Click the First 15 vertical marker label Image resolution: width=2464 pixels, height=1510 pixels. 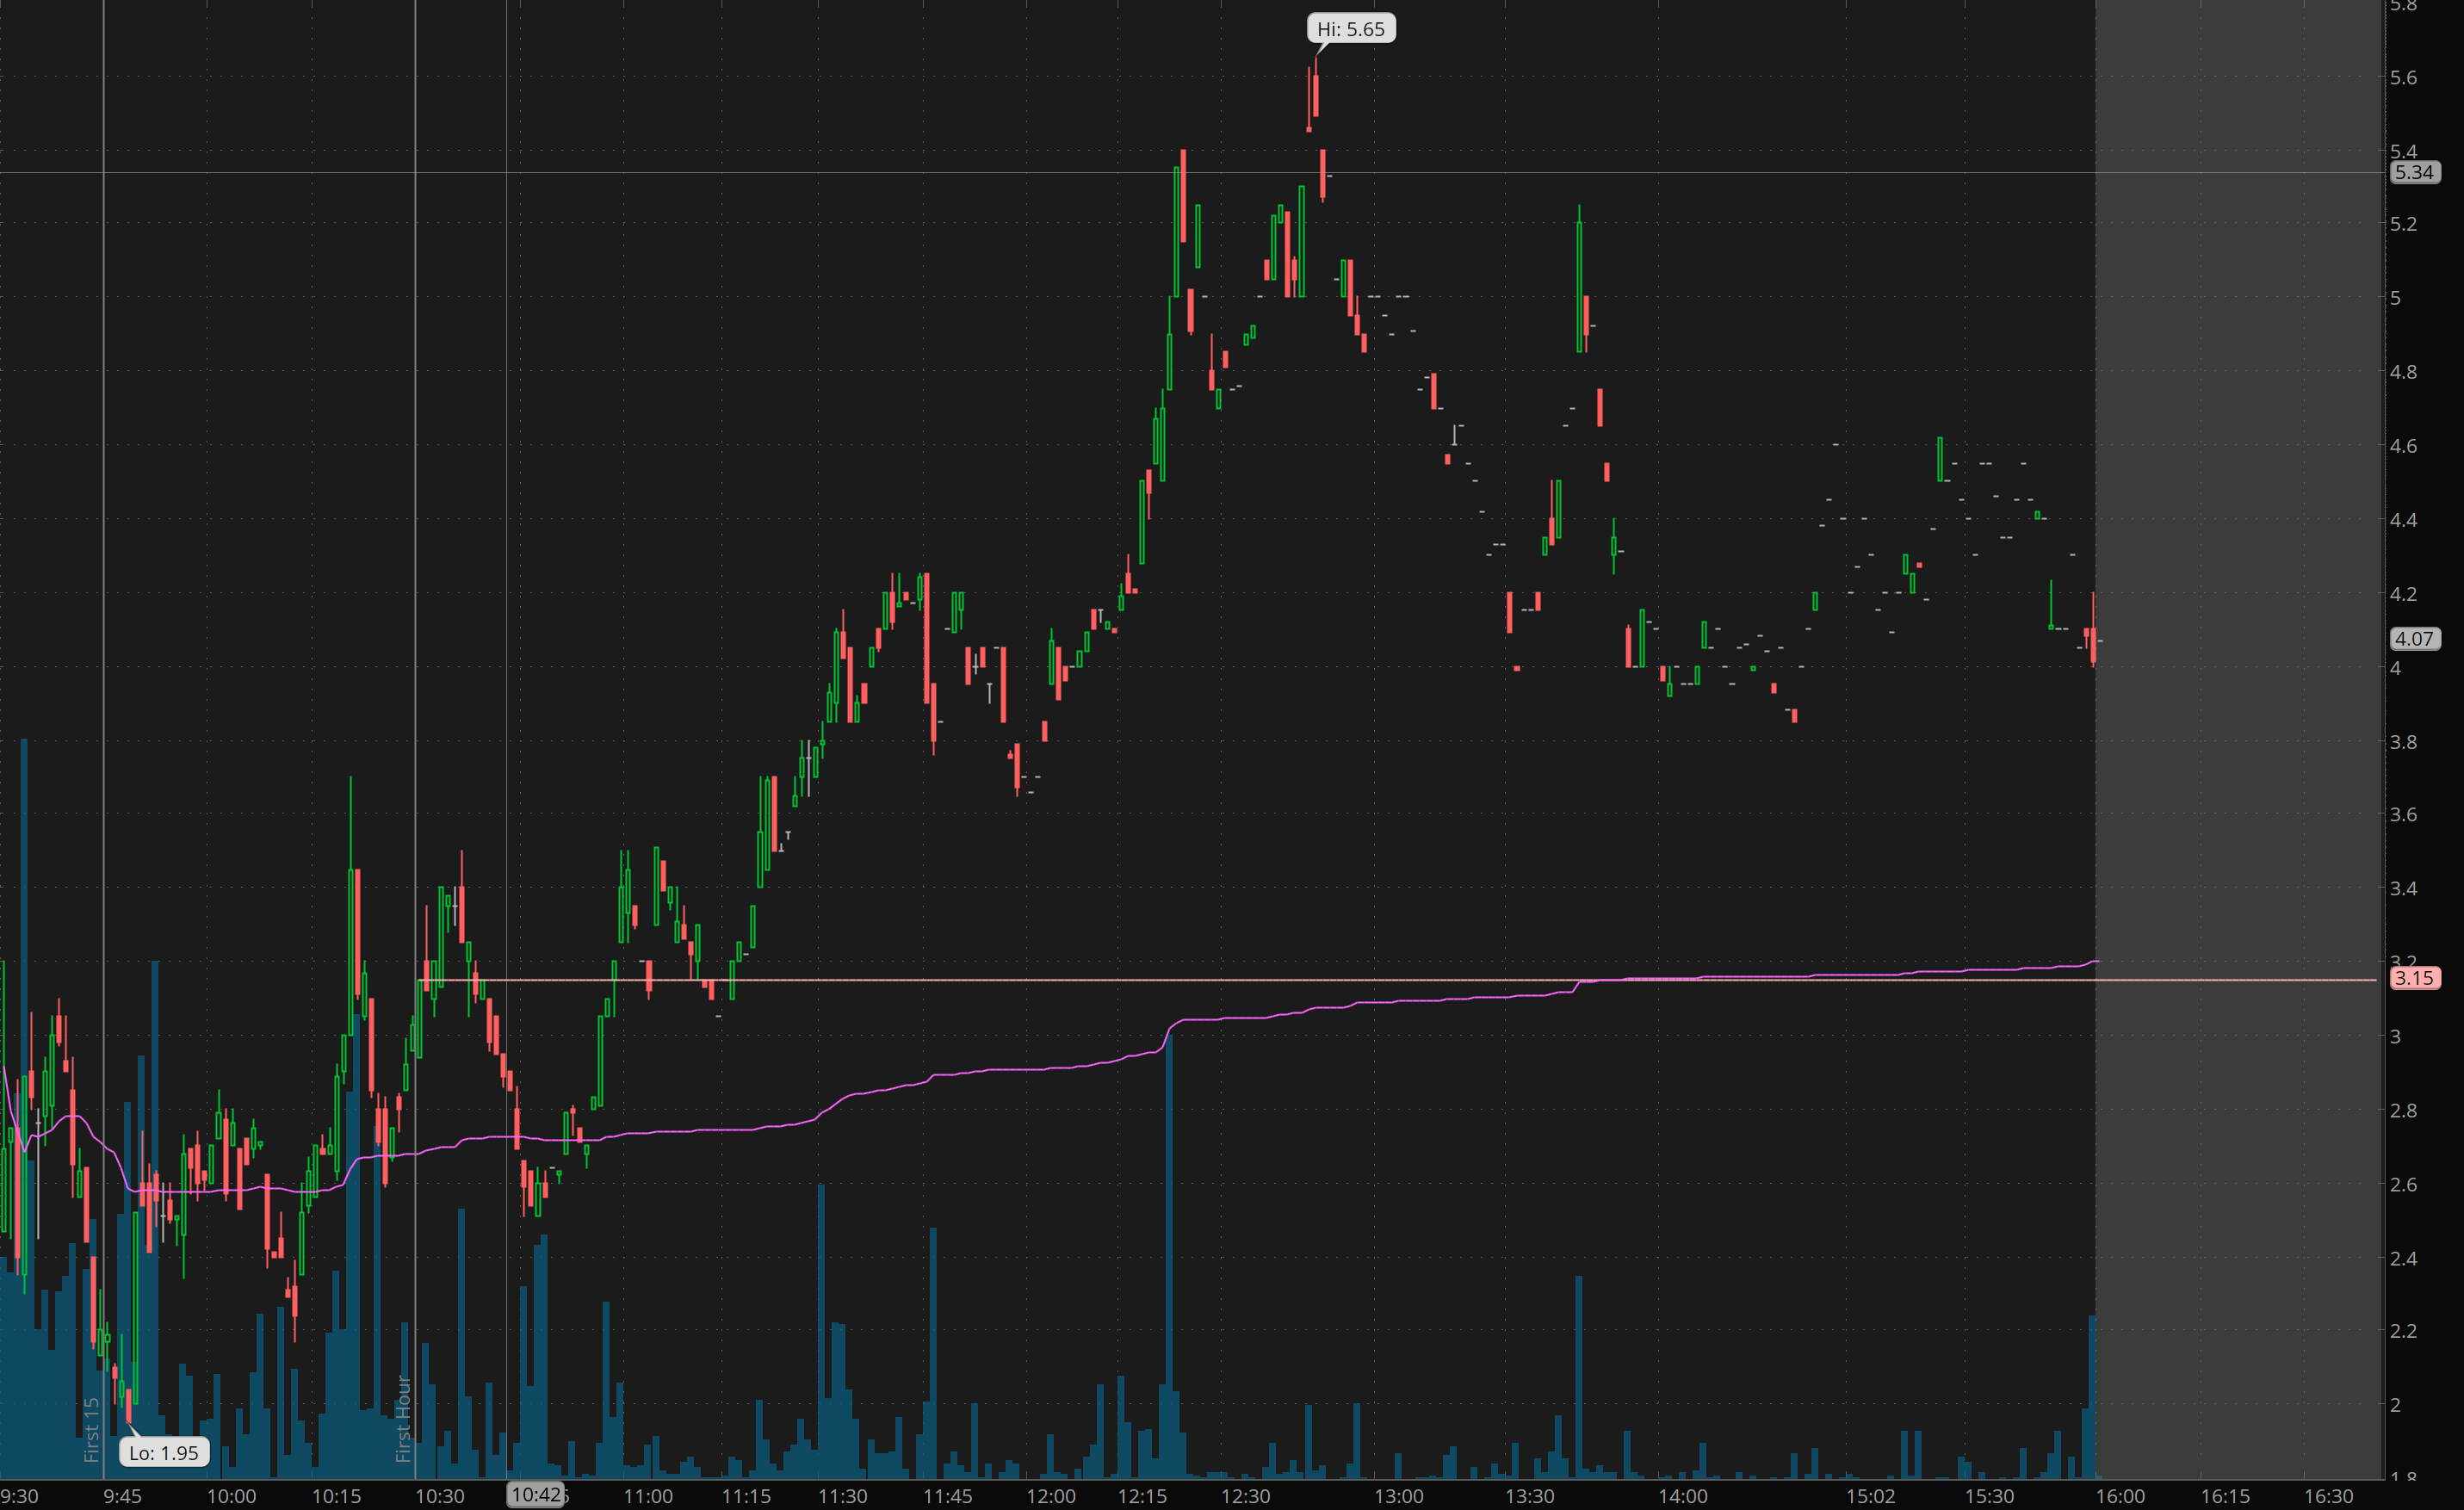[92, 1429]
